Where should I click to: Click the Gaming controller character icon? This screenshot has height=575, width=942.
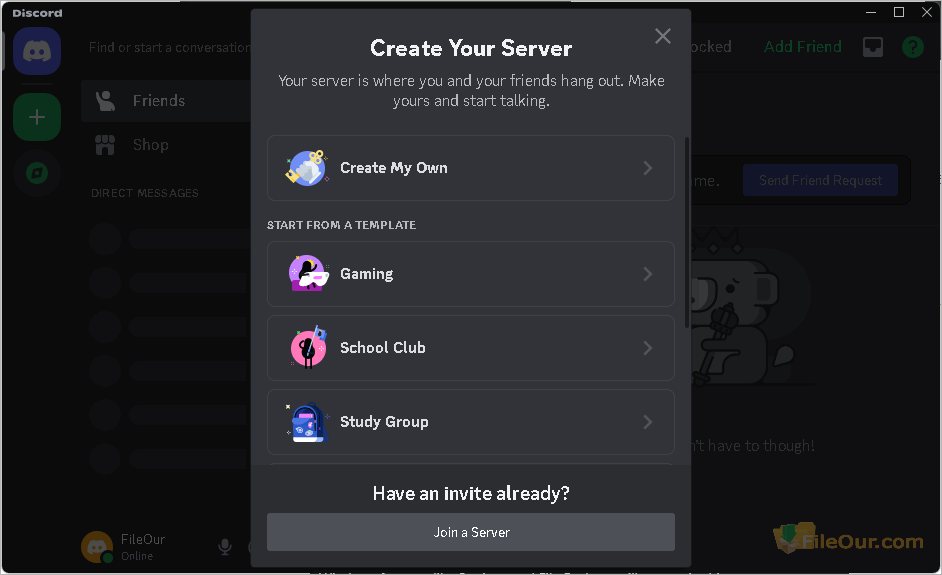point(309,273)
